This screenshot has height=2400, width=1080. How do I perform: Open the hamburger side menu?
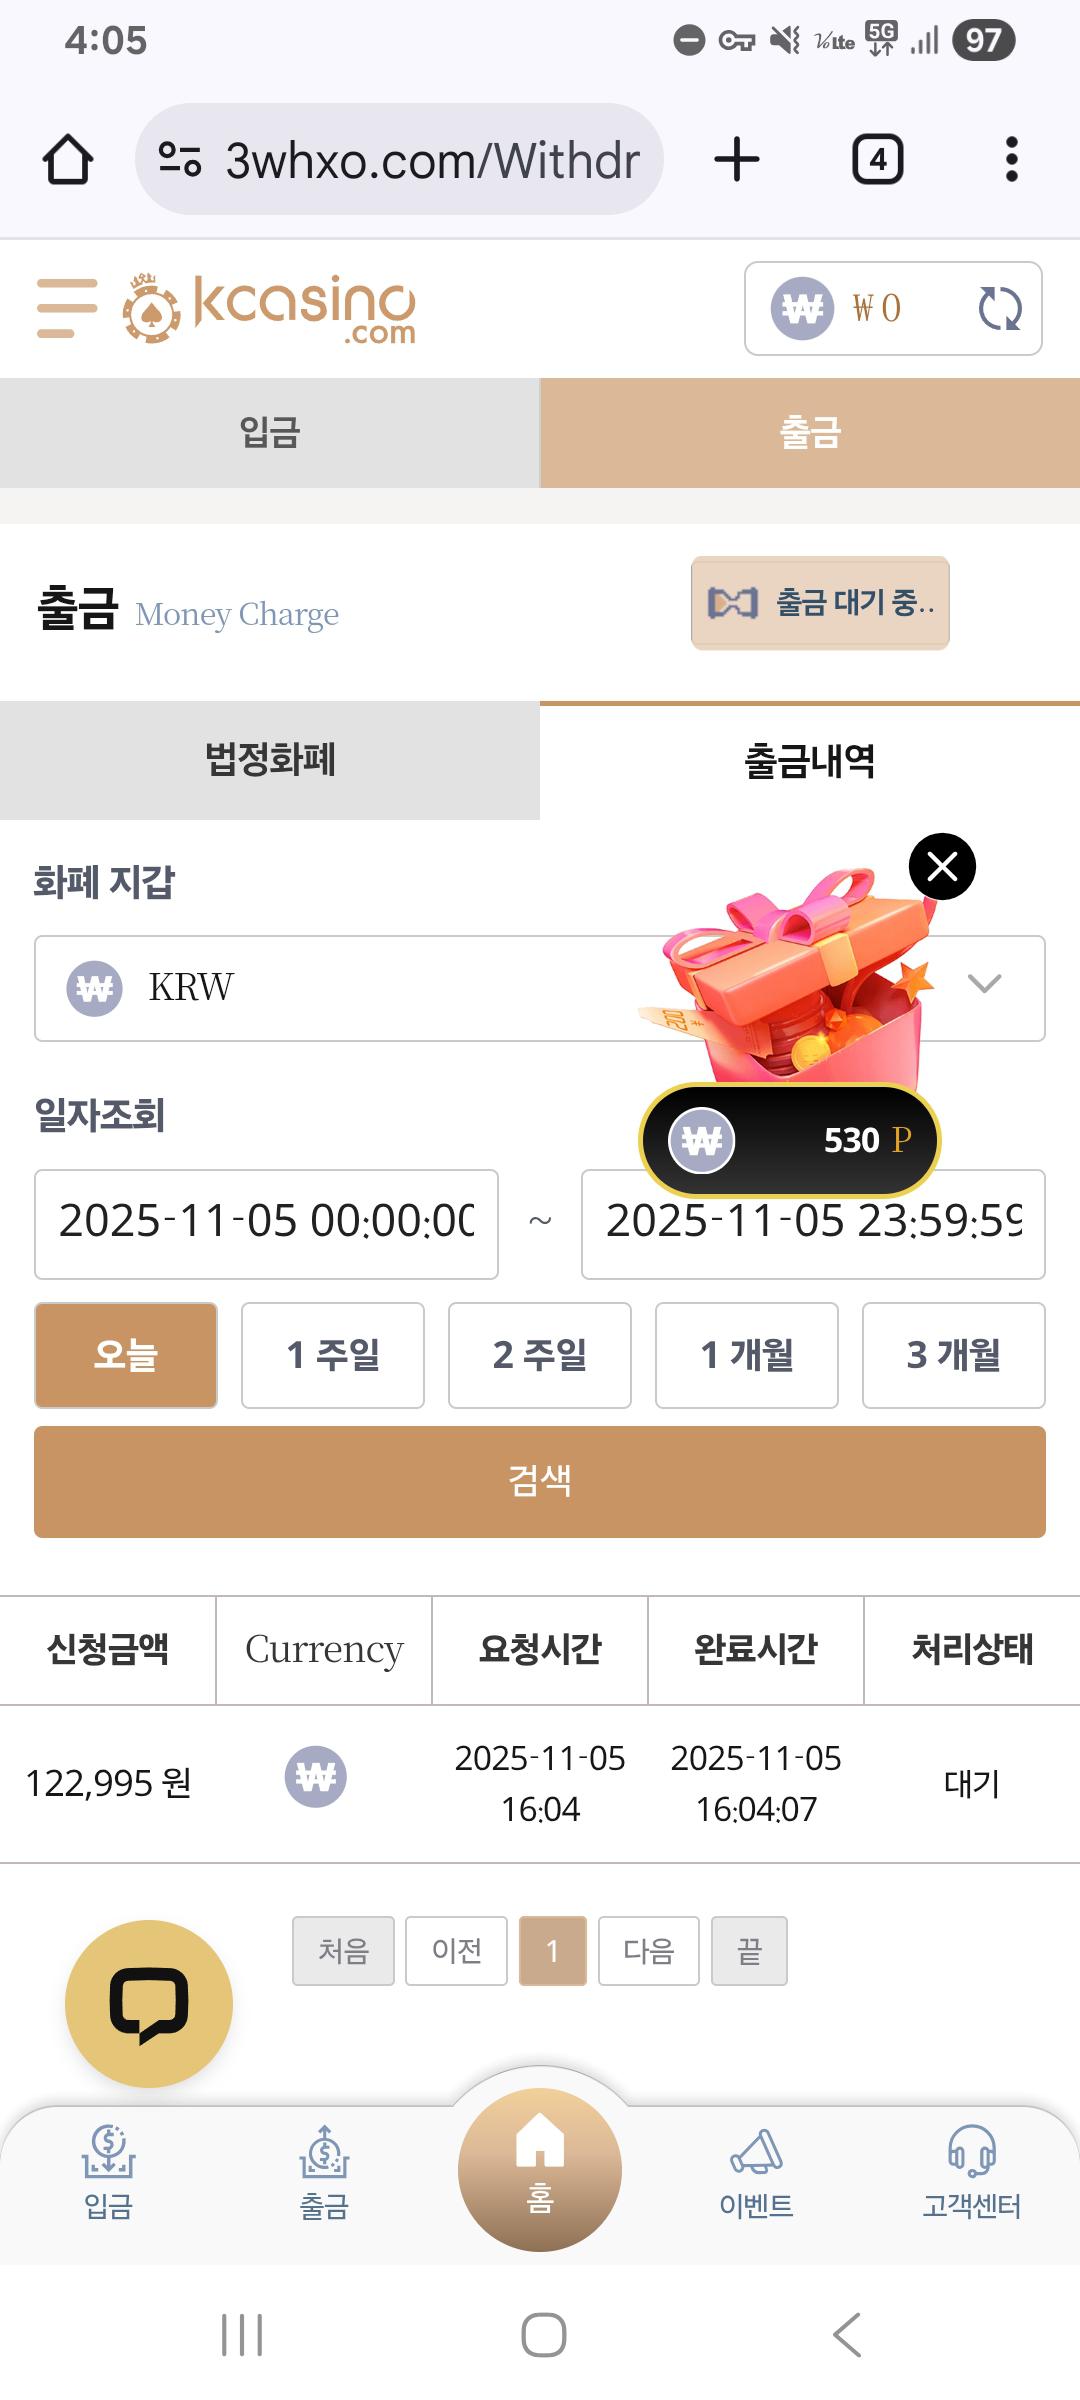tap(67, 308)
